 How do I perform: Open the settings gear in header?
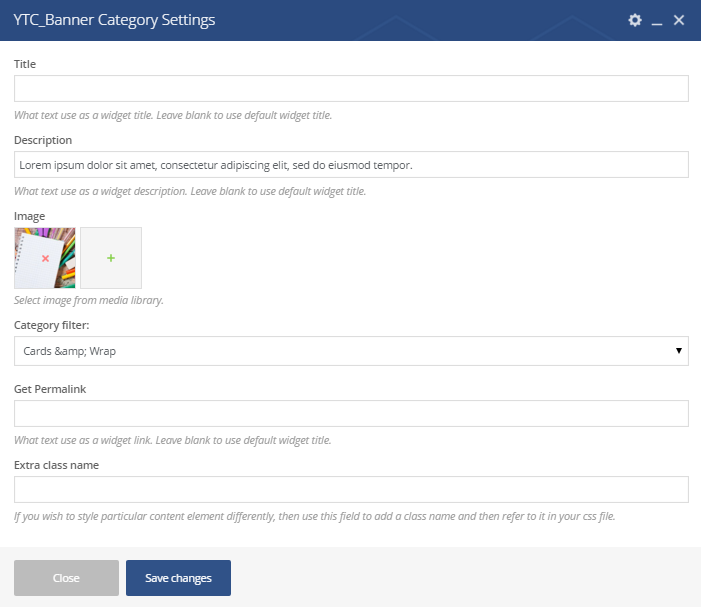635,20
